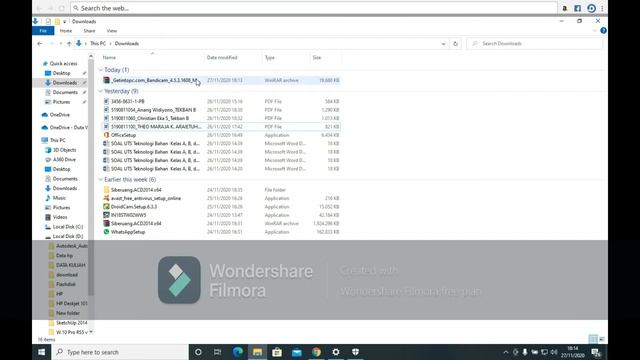Click navigation pane scrollbar up arrow
The image size is (640, 360).
tap(91, 56)
